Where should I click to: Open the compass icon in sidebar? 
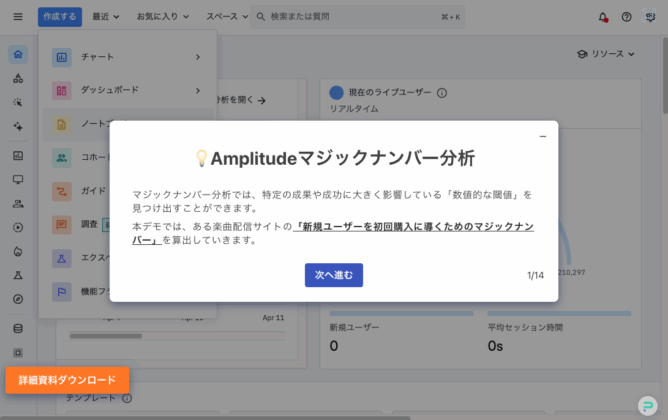click(18, 299)
